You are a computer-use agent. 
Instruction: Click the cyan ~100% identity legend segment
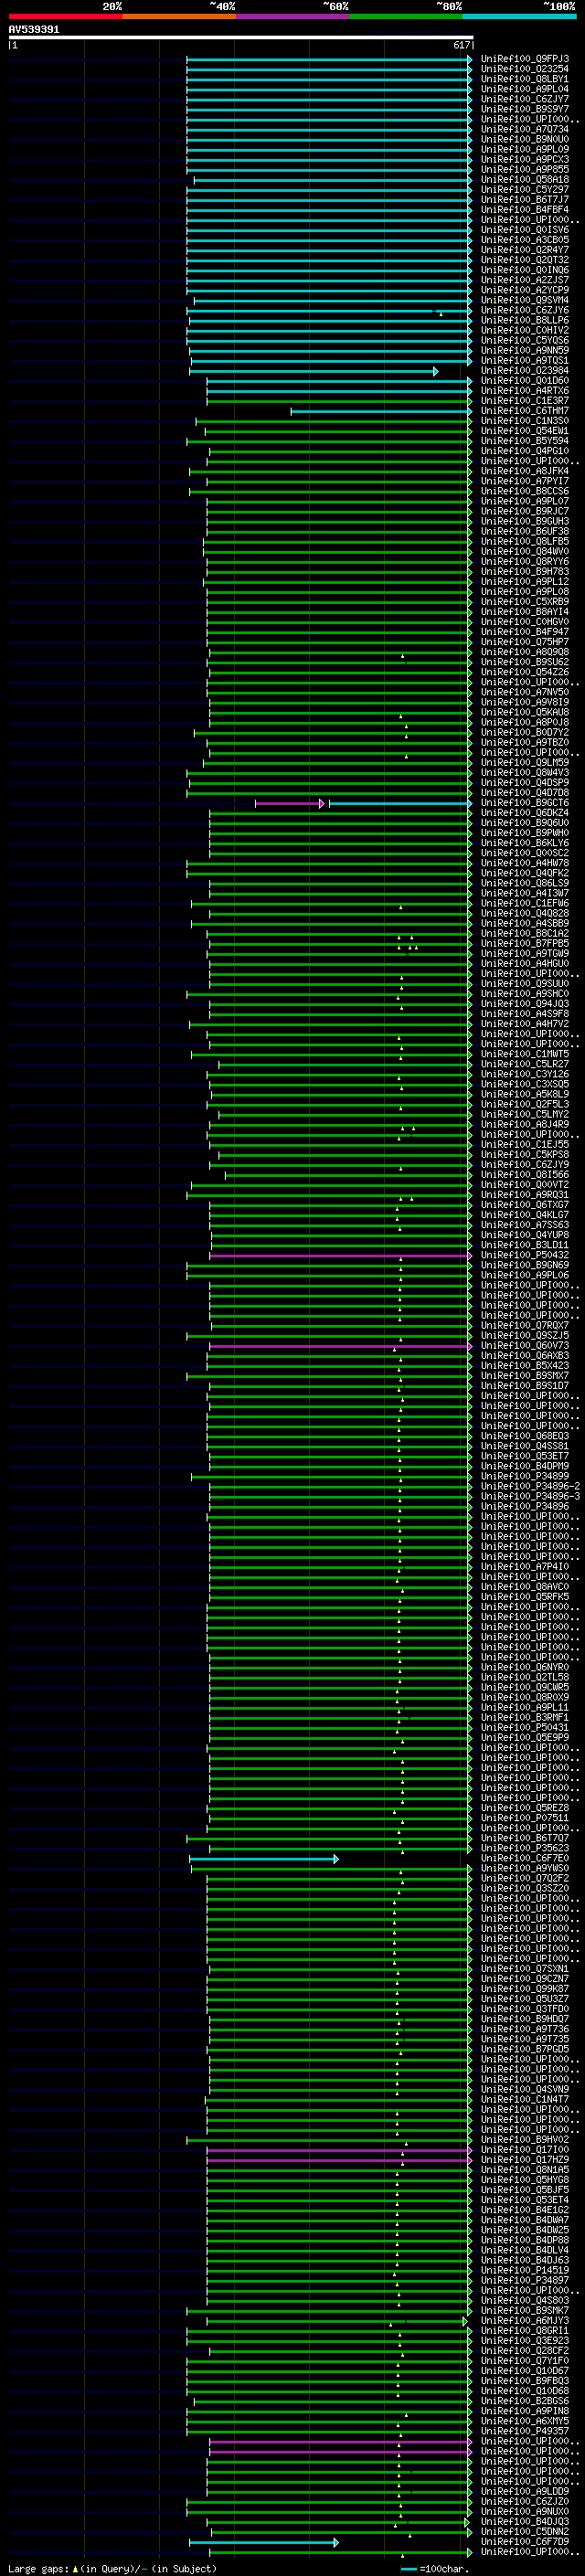point(519,16)
